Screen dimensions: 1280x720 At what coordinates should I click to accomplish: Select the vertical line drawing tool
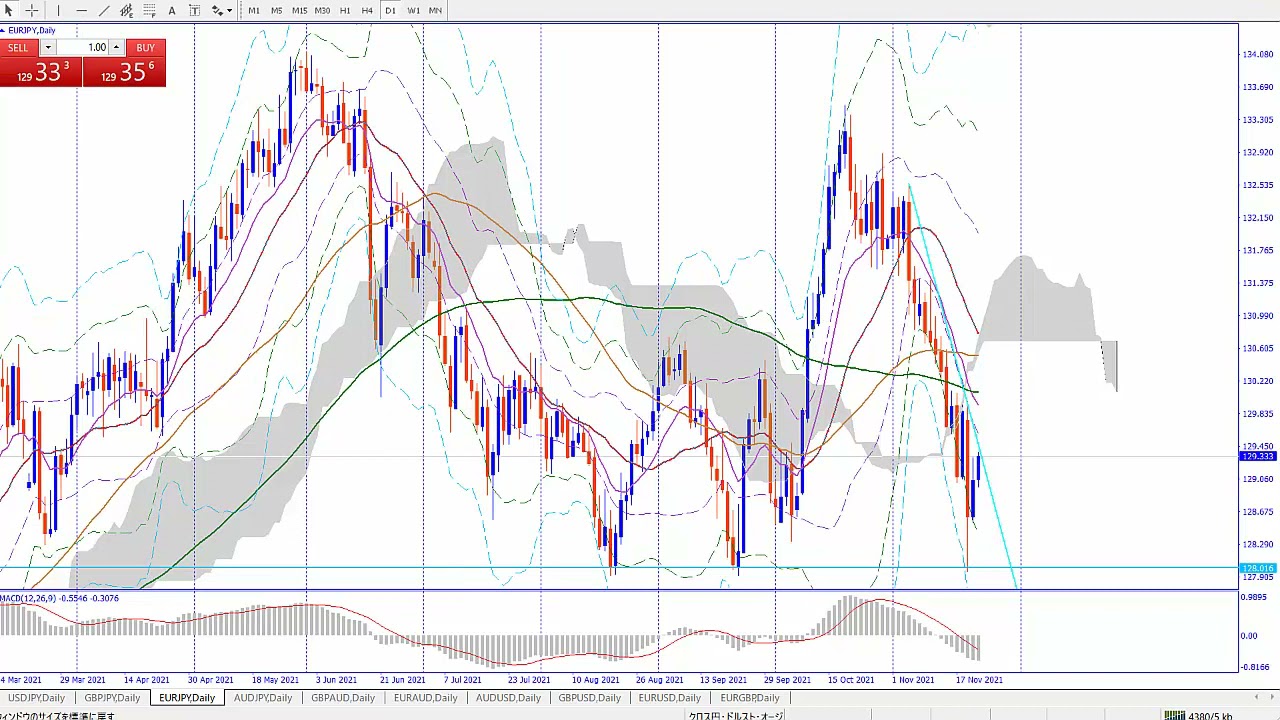[x=58, y=10]
